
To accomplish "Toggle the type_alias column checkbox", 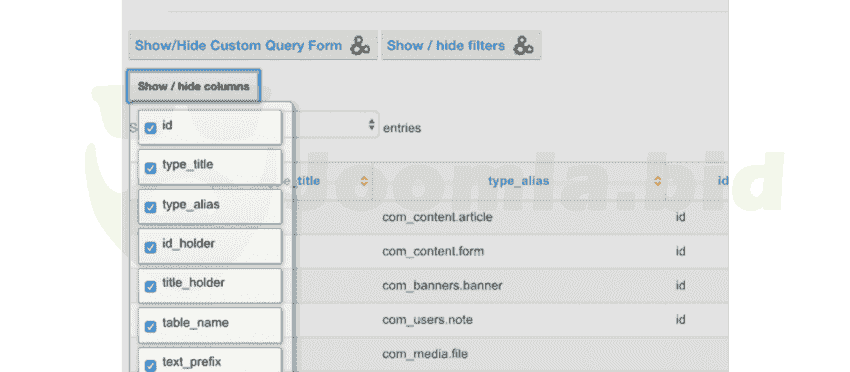I will 150,207.
